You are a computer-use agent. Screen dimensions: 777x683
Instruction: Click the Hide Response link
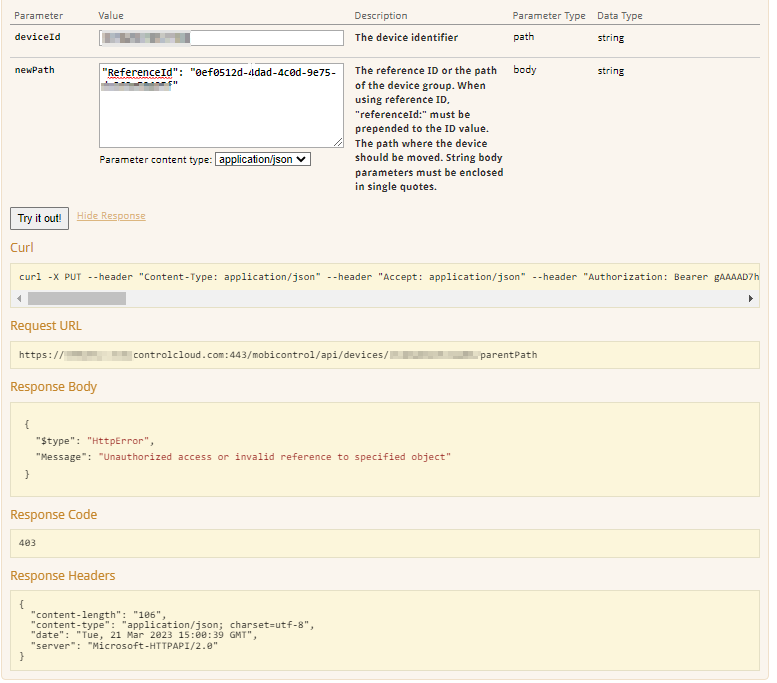111,216
